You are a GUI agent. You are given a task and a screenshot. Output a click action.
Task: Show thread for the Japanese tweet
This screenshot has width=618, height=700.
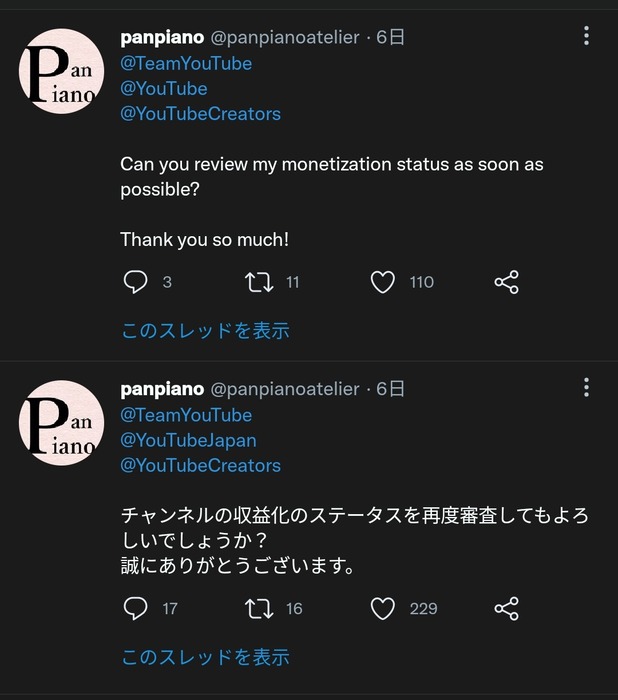(205, 657)
